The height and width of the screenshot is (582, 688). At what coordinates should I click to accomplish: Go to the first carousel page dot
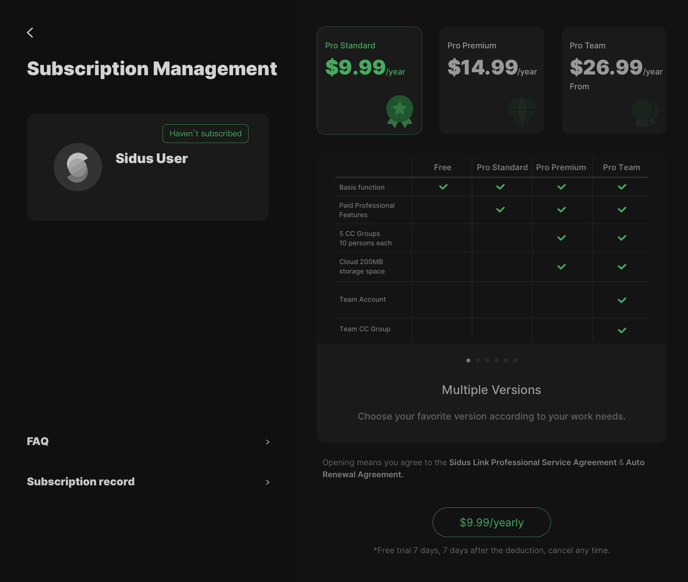point(468,360)
